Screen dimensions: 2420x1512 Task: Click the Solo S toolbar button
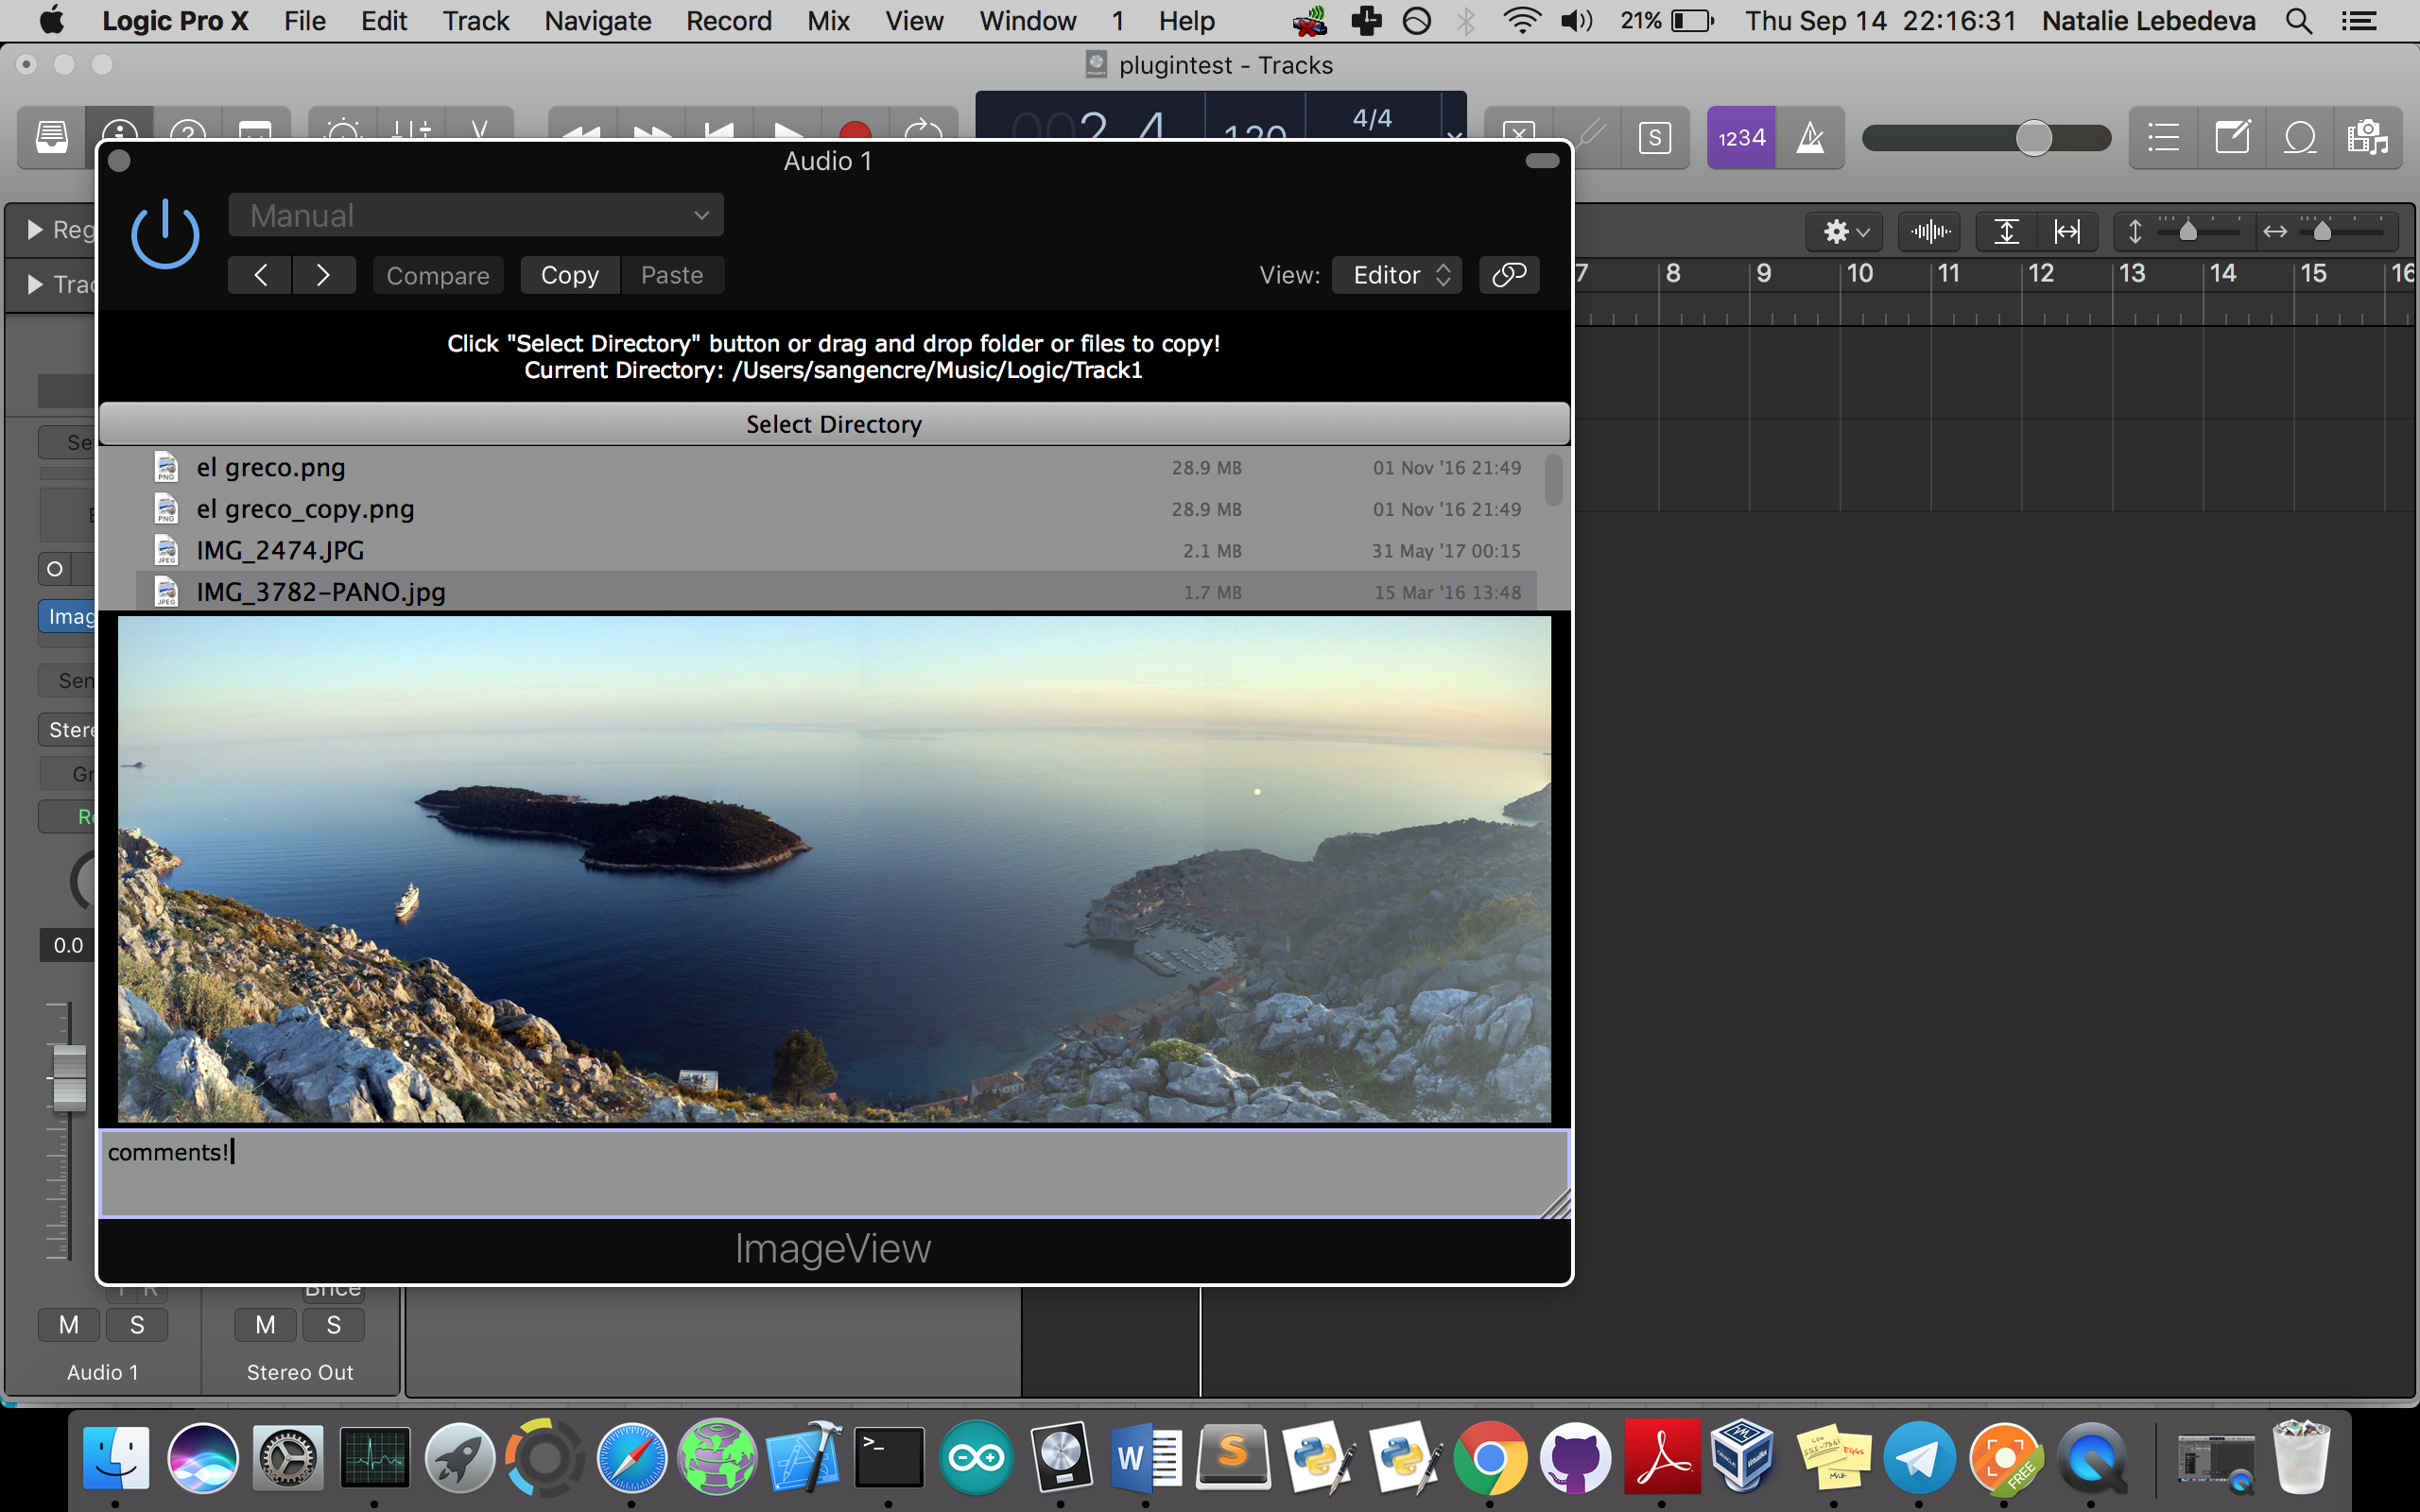1655,138
